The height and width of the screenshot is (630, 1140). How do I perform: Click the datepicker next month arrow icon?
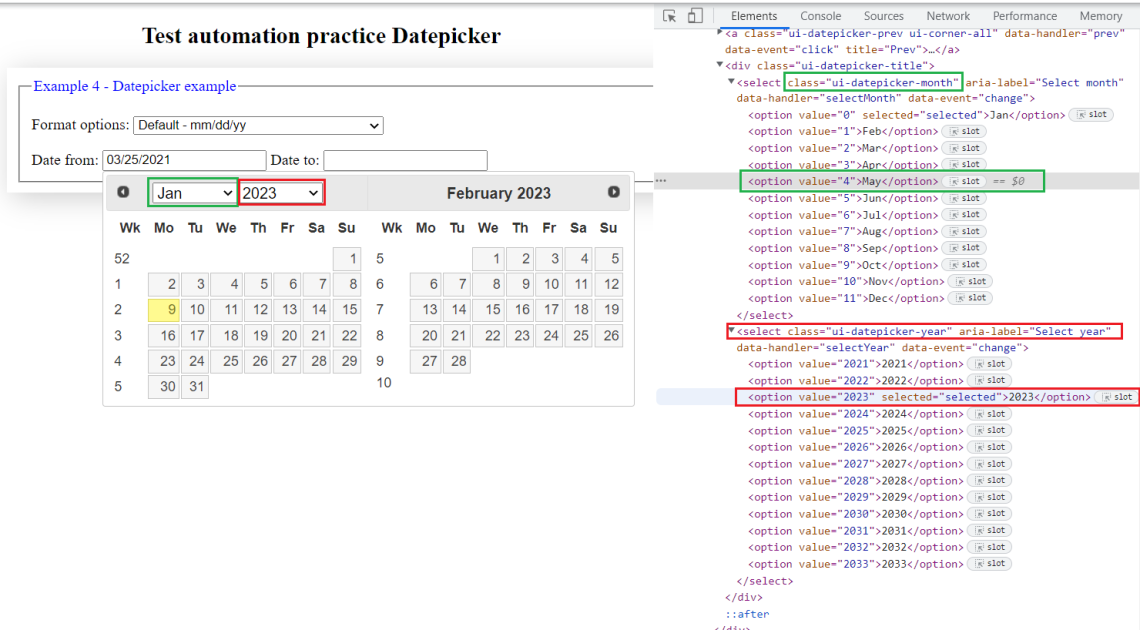[614, 192]
